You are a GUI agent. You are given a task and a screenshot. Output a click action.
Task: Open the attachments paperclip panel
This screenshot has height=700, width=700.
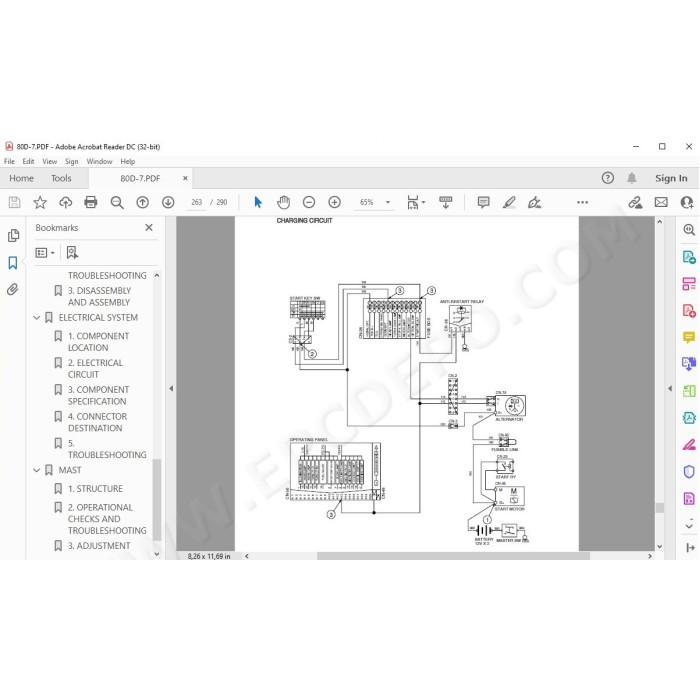click(12, 289)
